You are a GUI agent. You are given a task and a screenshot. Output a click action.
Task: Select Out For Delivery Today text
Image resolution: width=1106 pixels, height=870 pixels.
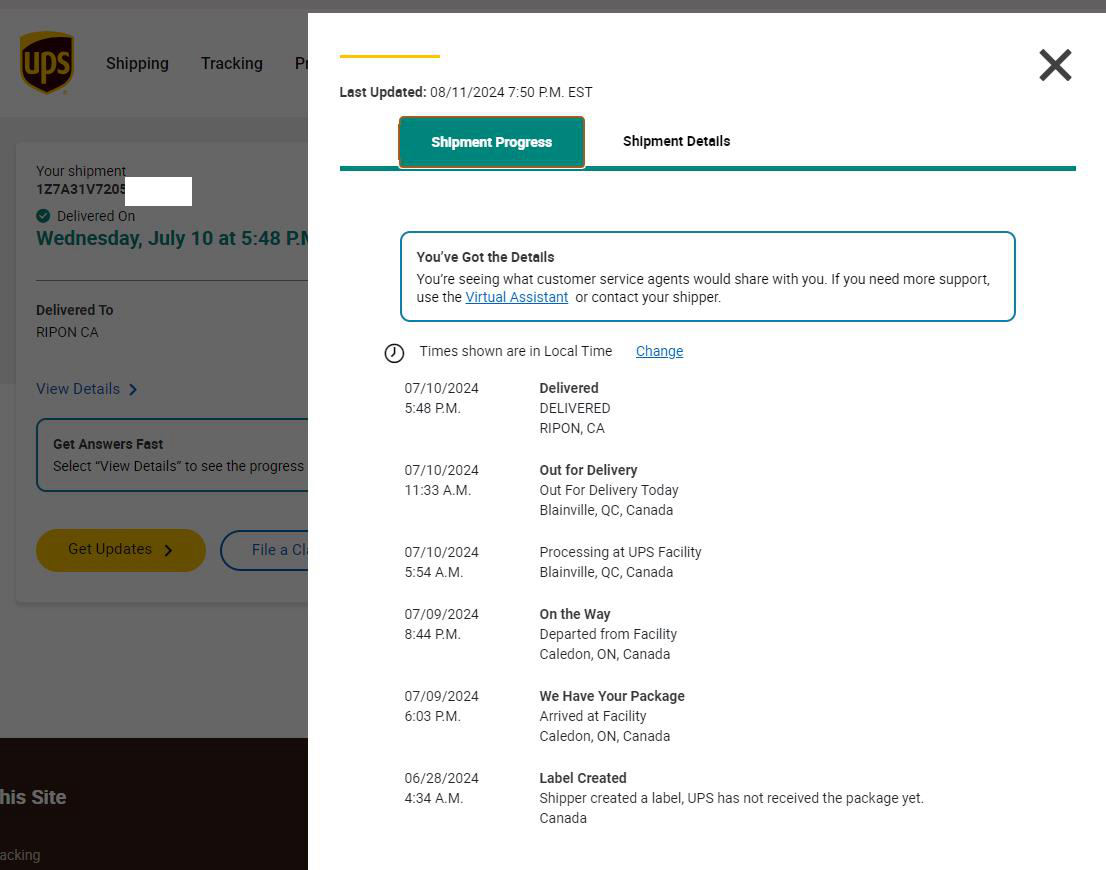609,490
